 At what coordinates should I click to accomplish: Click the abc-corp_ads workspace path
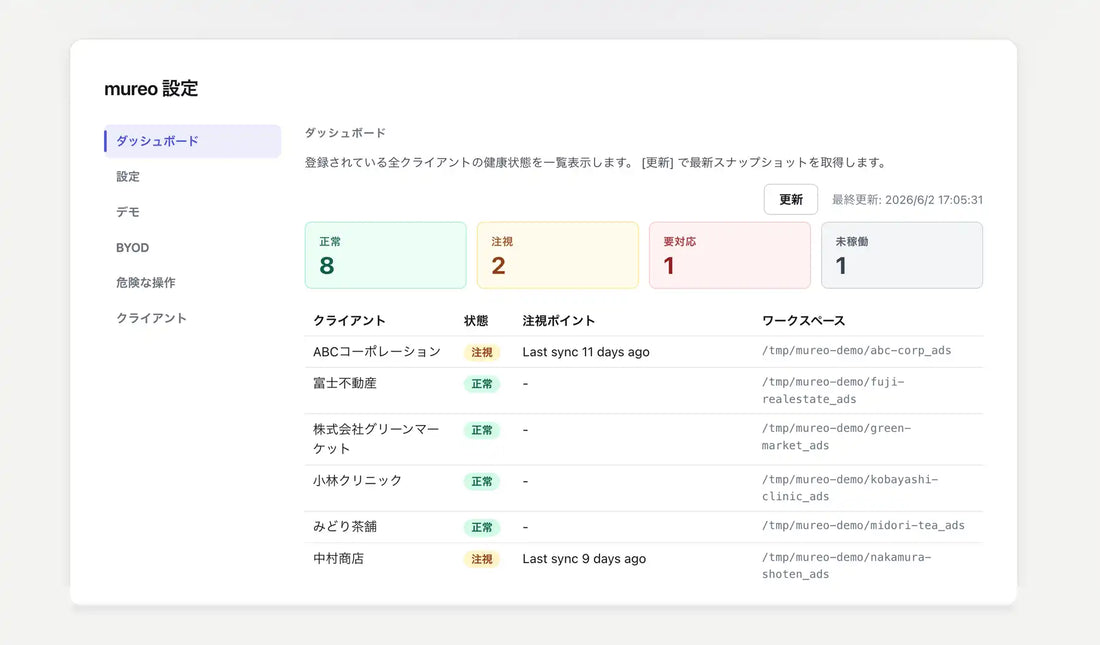click(x=857, y=350)
